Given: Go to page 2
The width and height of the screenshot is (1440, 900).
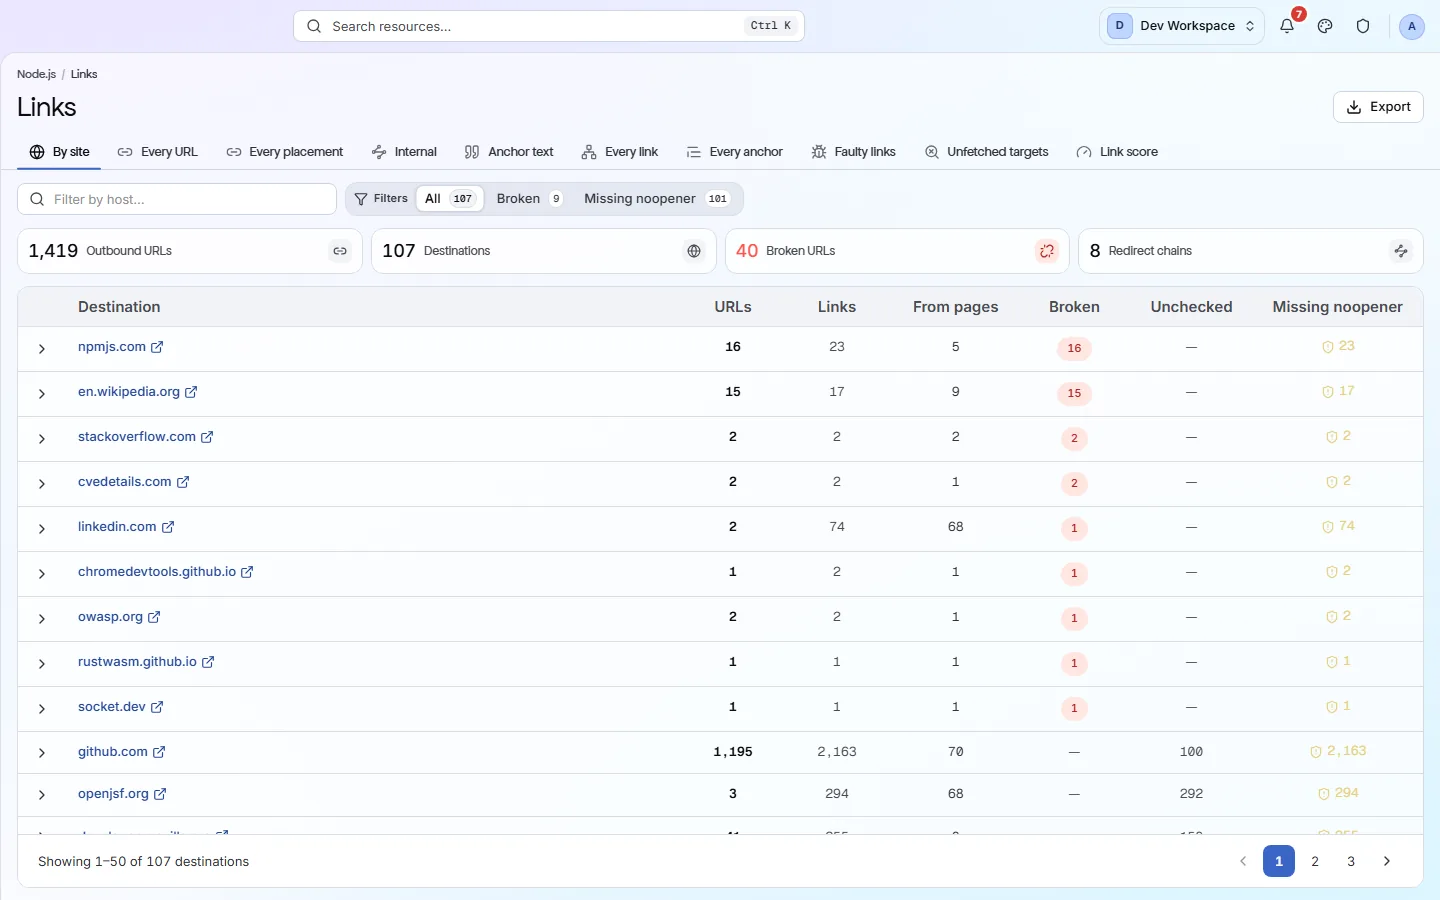Looking at the screenshot, I should tap(1315, 861).
